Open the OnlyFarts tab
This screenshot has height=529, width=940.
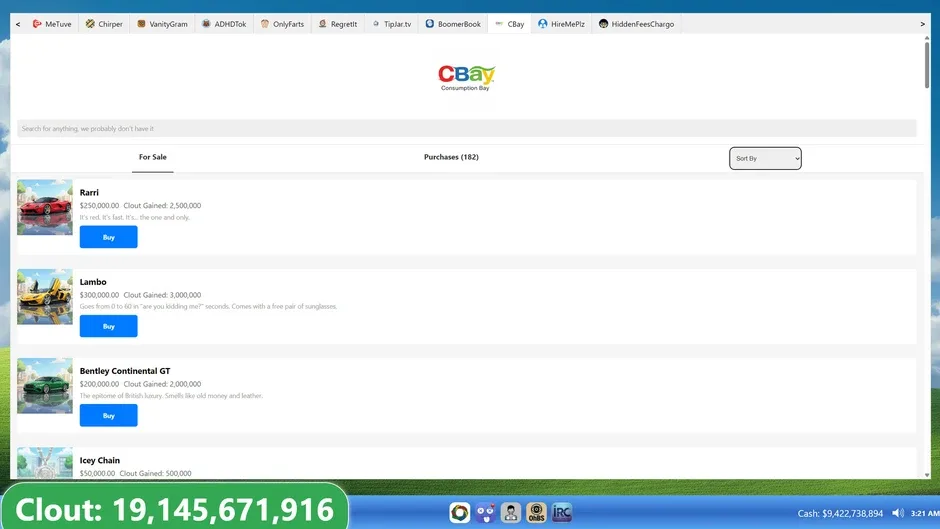coord(282,24)
